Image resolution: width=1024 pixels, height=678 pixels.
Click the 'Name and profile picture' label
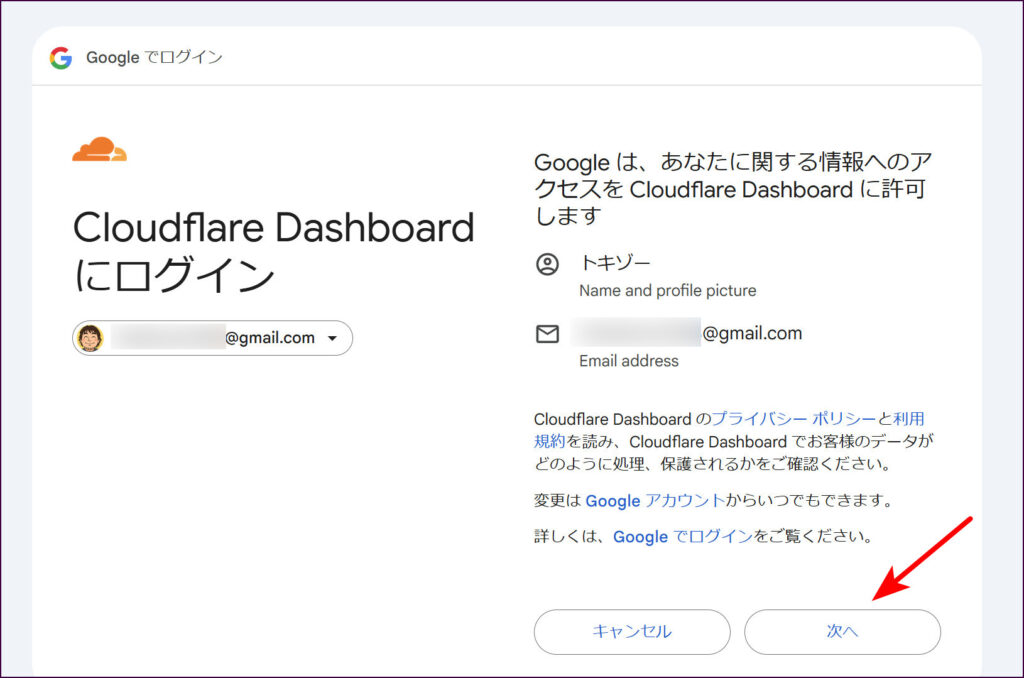(x=667, y=291)
